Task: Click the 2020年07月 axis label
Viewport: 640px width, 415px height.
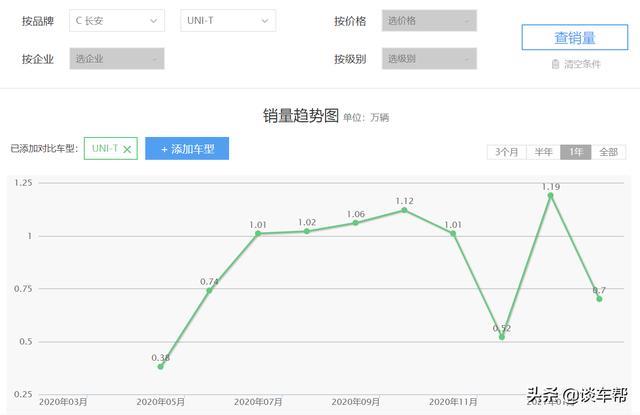Action: 258,402
